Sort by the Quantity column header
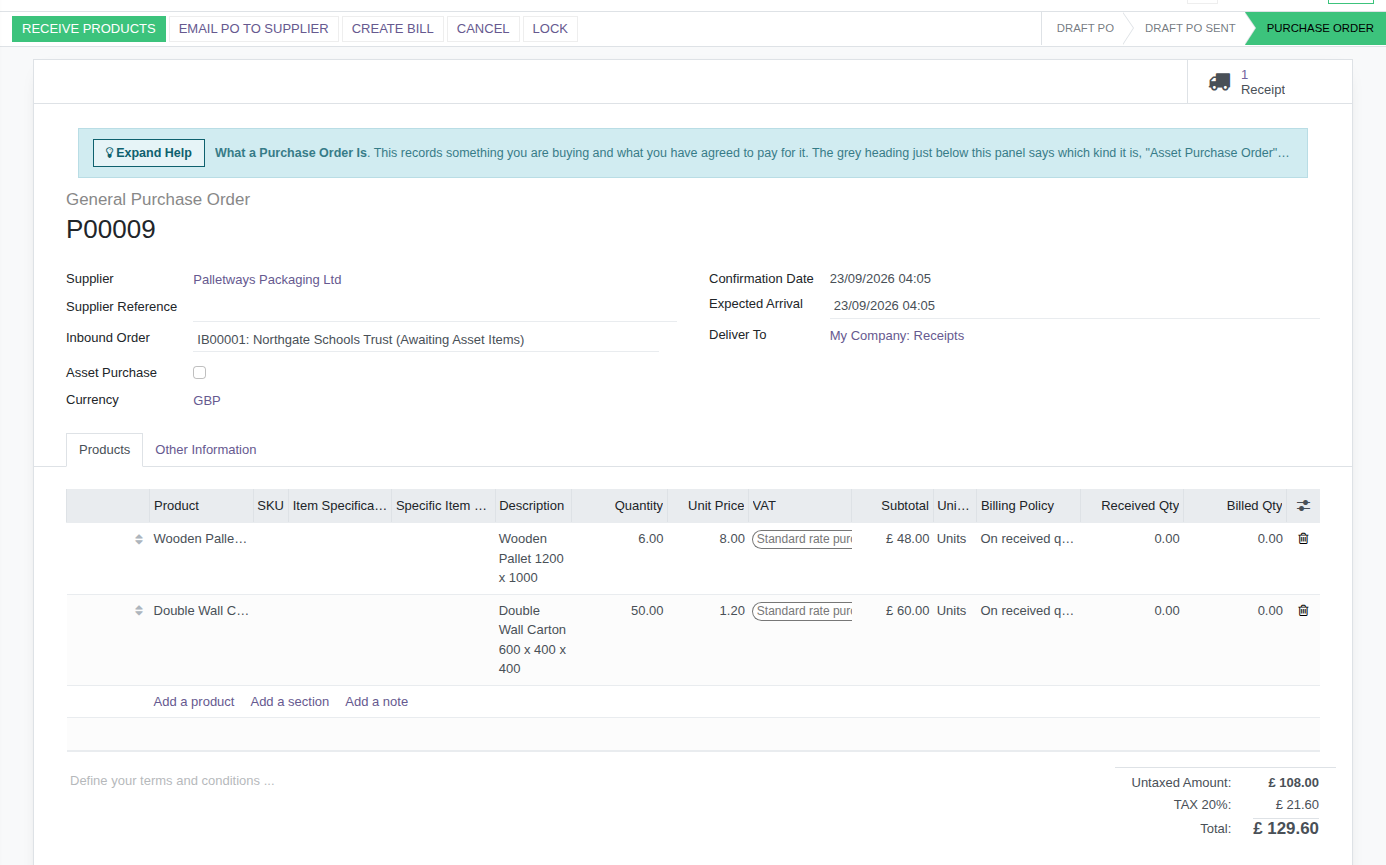 click(x=620, y=506)
